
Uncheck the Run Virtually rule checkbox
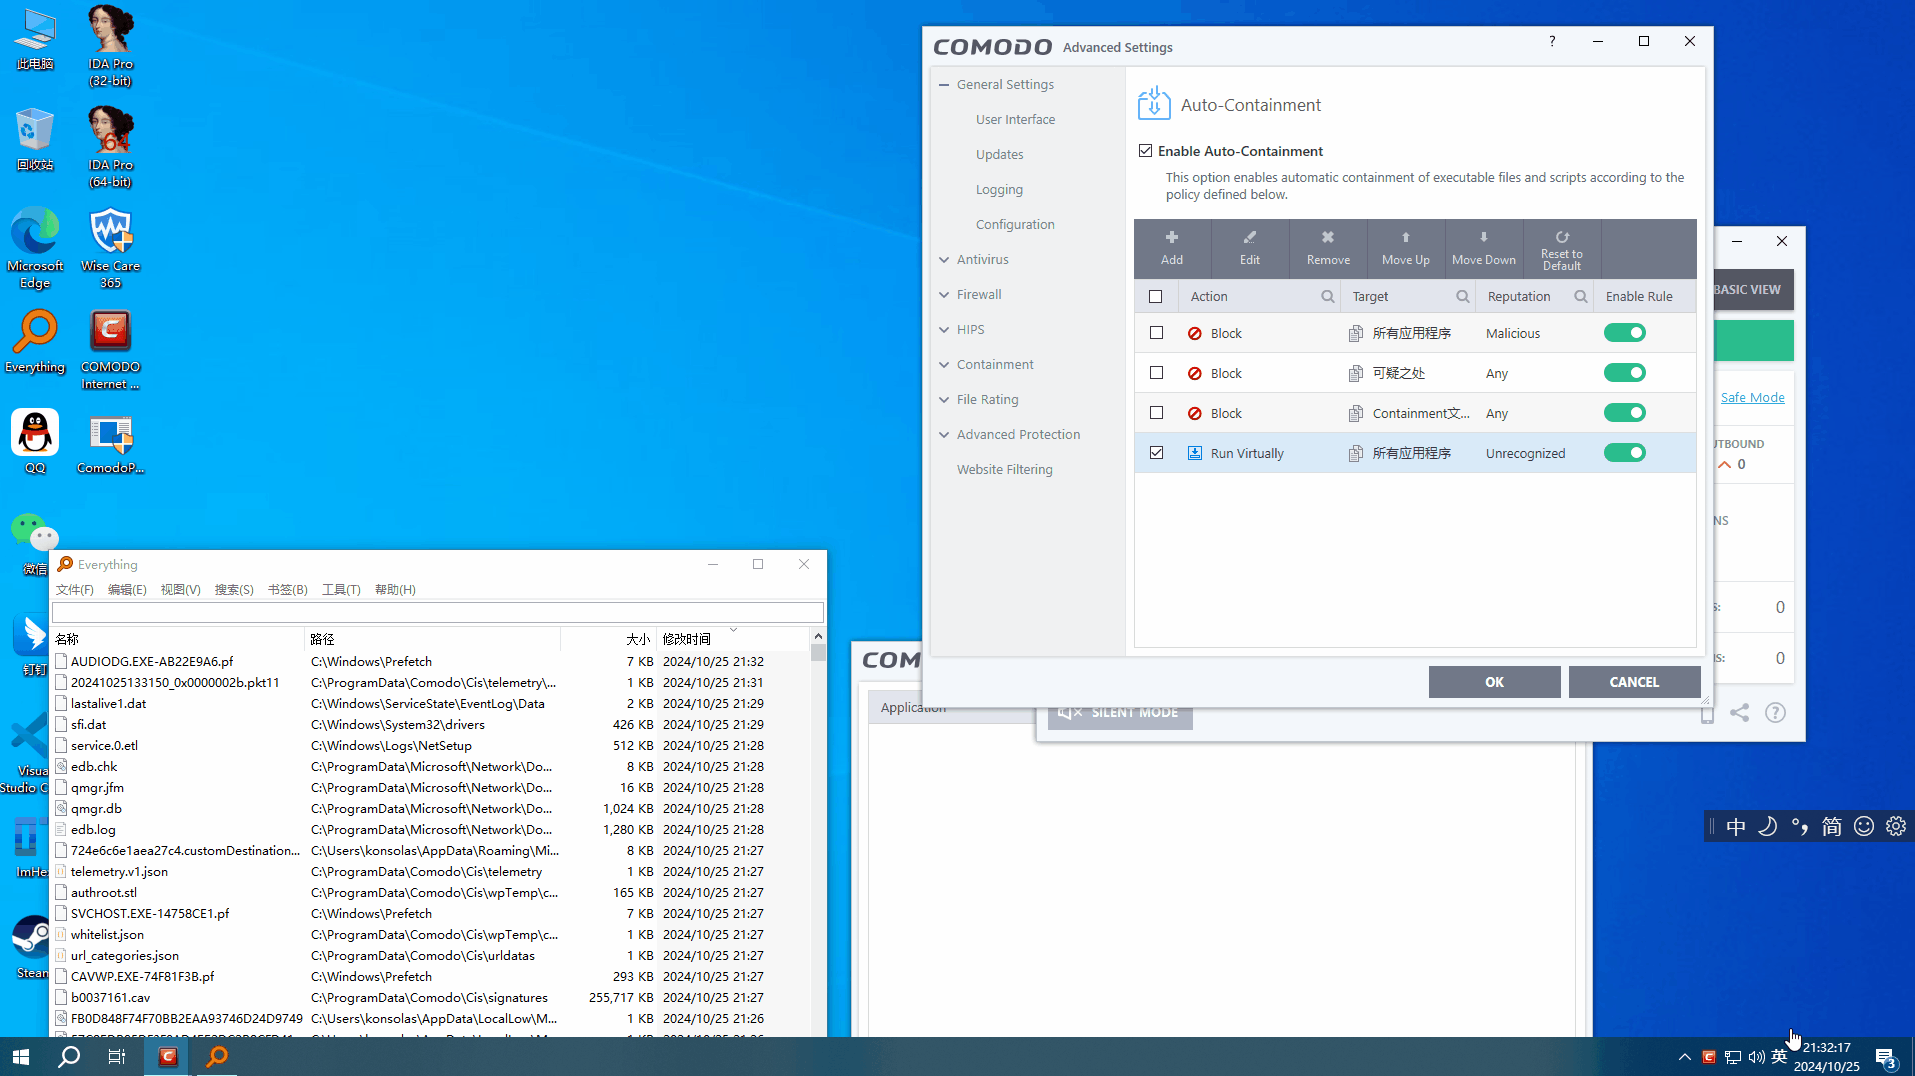[x=1156, y=453]
